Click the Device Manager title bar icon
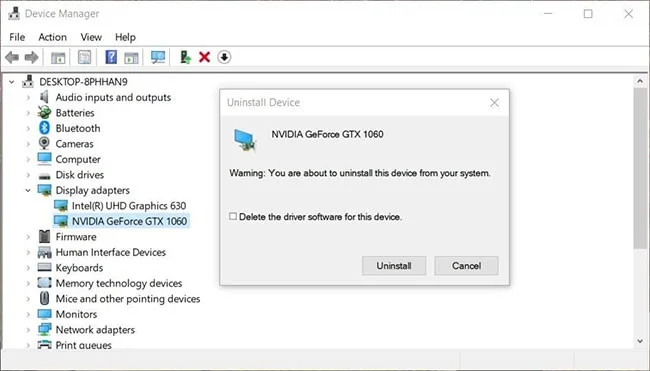 point(14,14)
